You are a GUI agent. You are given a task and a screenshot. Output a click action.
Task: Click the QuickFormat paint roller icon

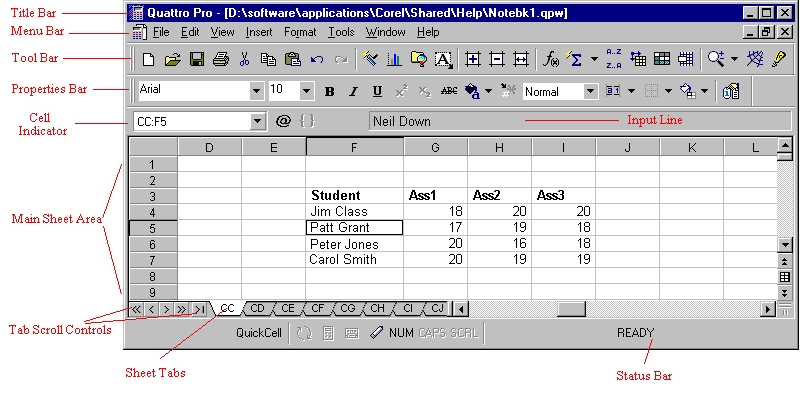coord(370,60)
